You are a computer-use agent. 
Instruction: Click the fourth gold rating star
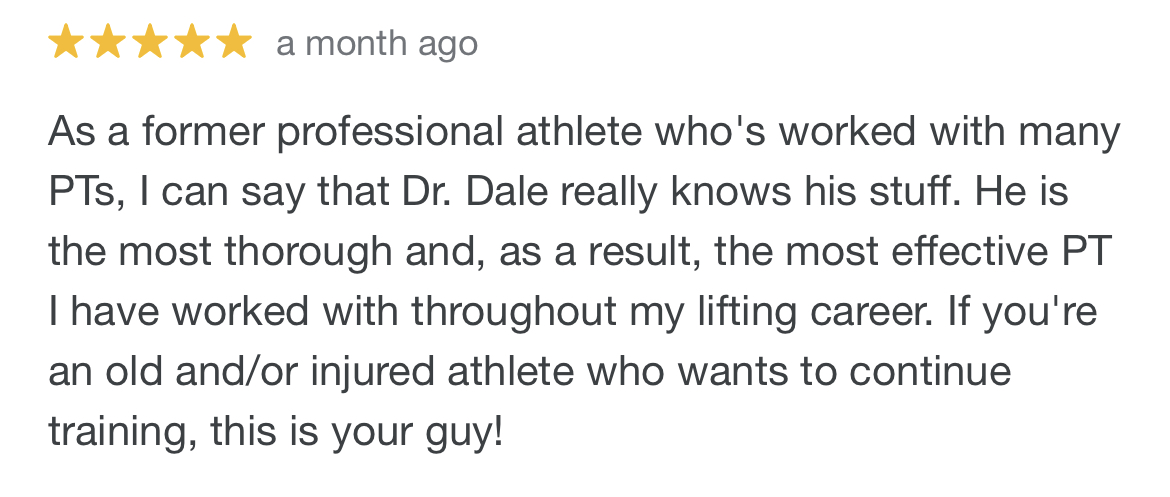pos(193,41)
